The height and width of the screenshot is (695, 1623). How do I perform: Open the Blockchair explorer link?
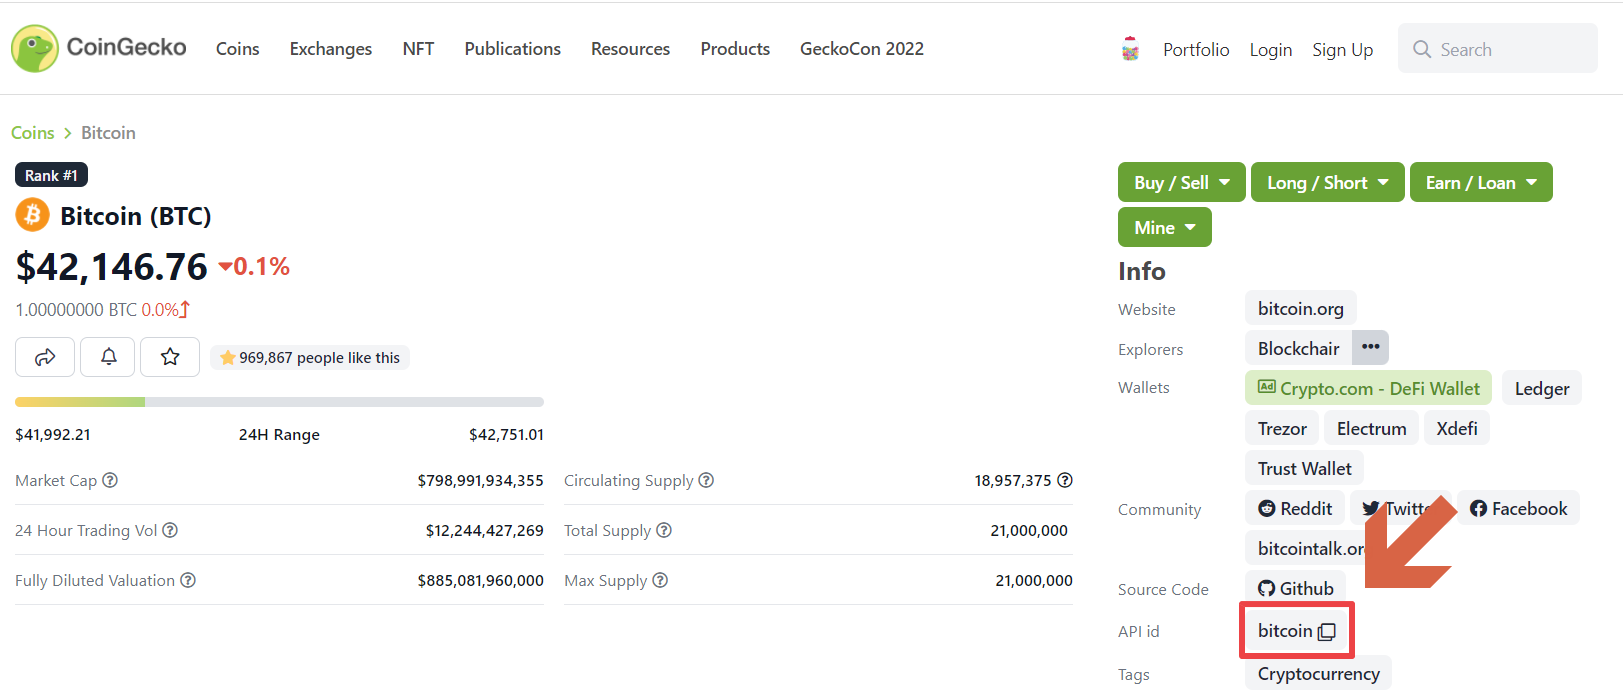tap(1298, 348)
